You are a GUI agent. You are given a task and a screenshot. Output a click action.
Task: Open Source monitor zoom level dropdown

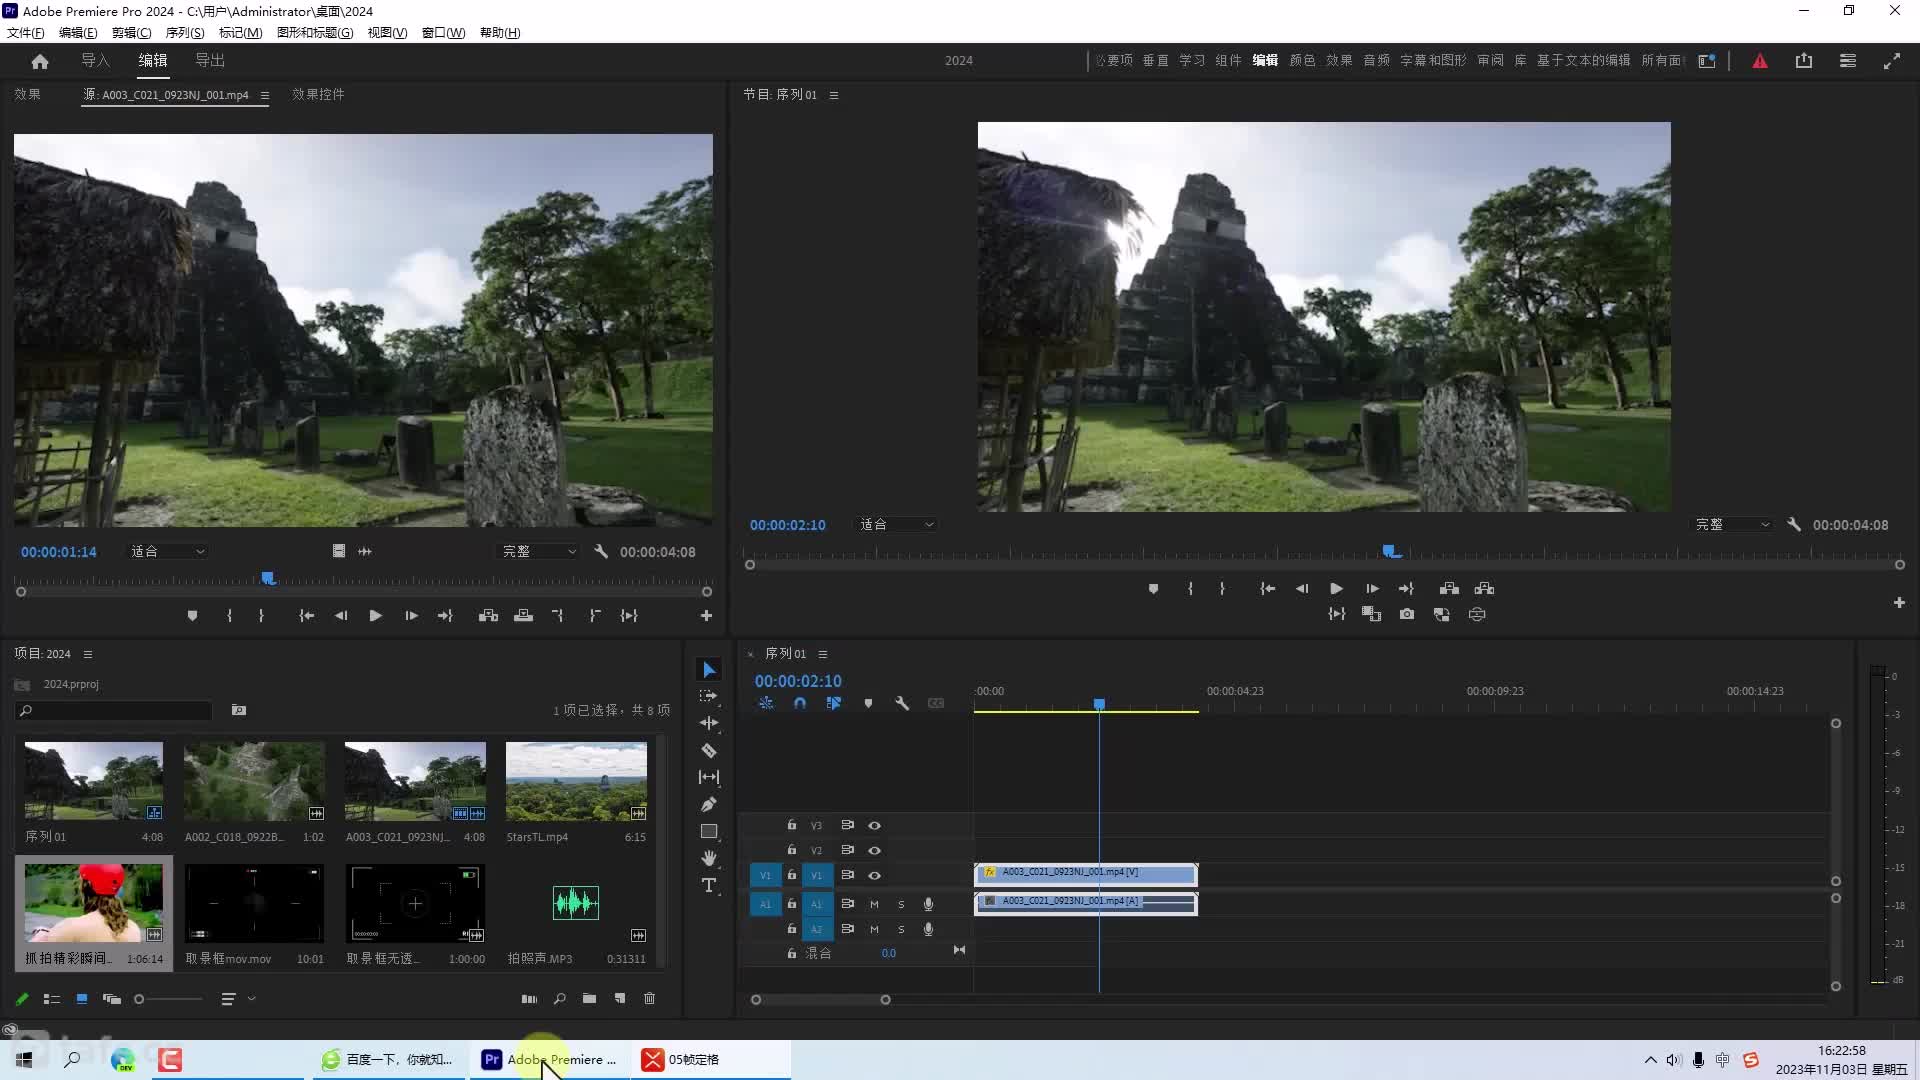click(x=167, y=551)
